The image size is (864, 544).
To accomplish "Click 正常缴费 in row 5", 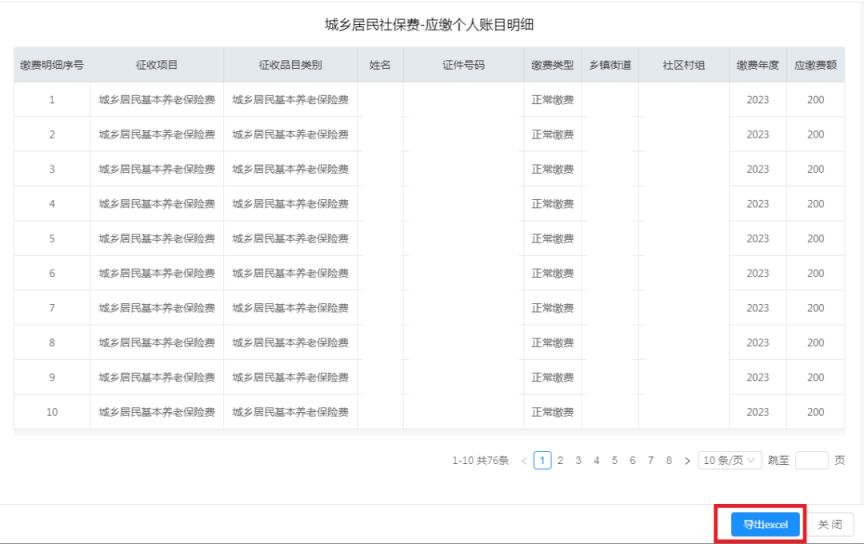I will pyautogui.click(x=552, y=239).
